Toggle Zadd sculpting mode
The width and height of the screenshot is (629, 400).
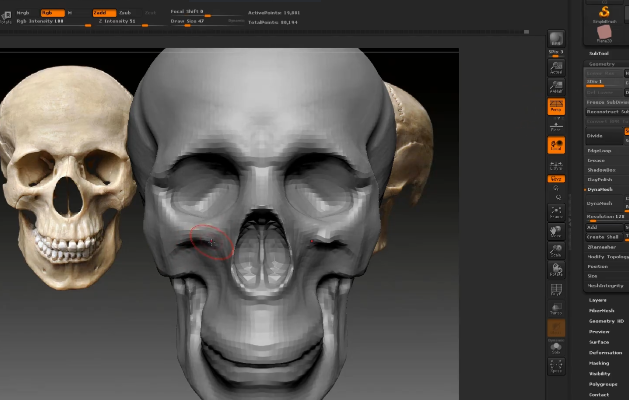point(103,12)
